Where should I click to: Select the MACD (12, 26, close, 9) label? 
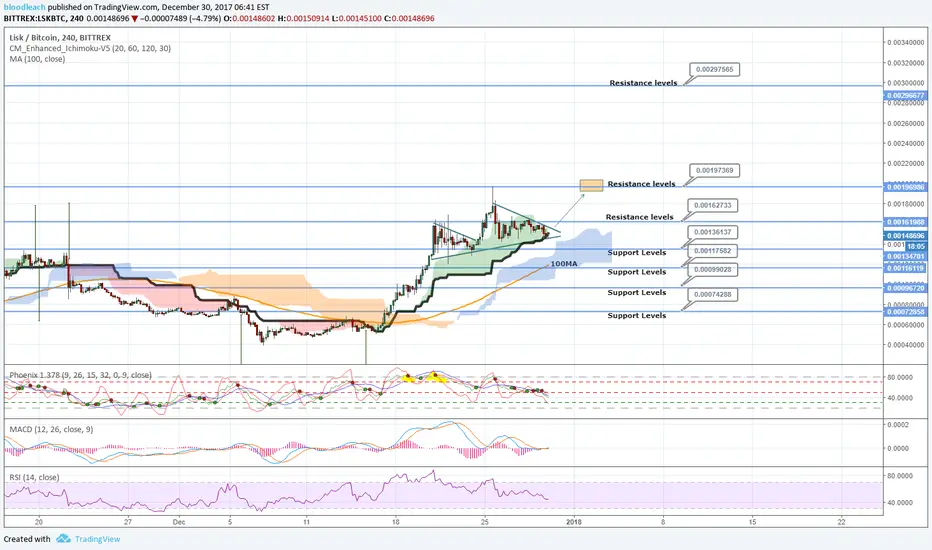(x=51, y=429)
